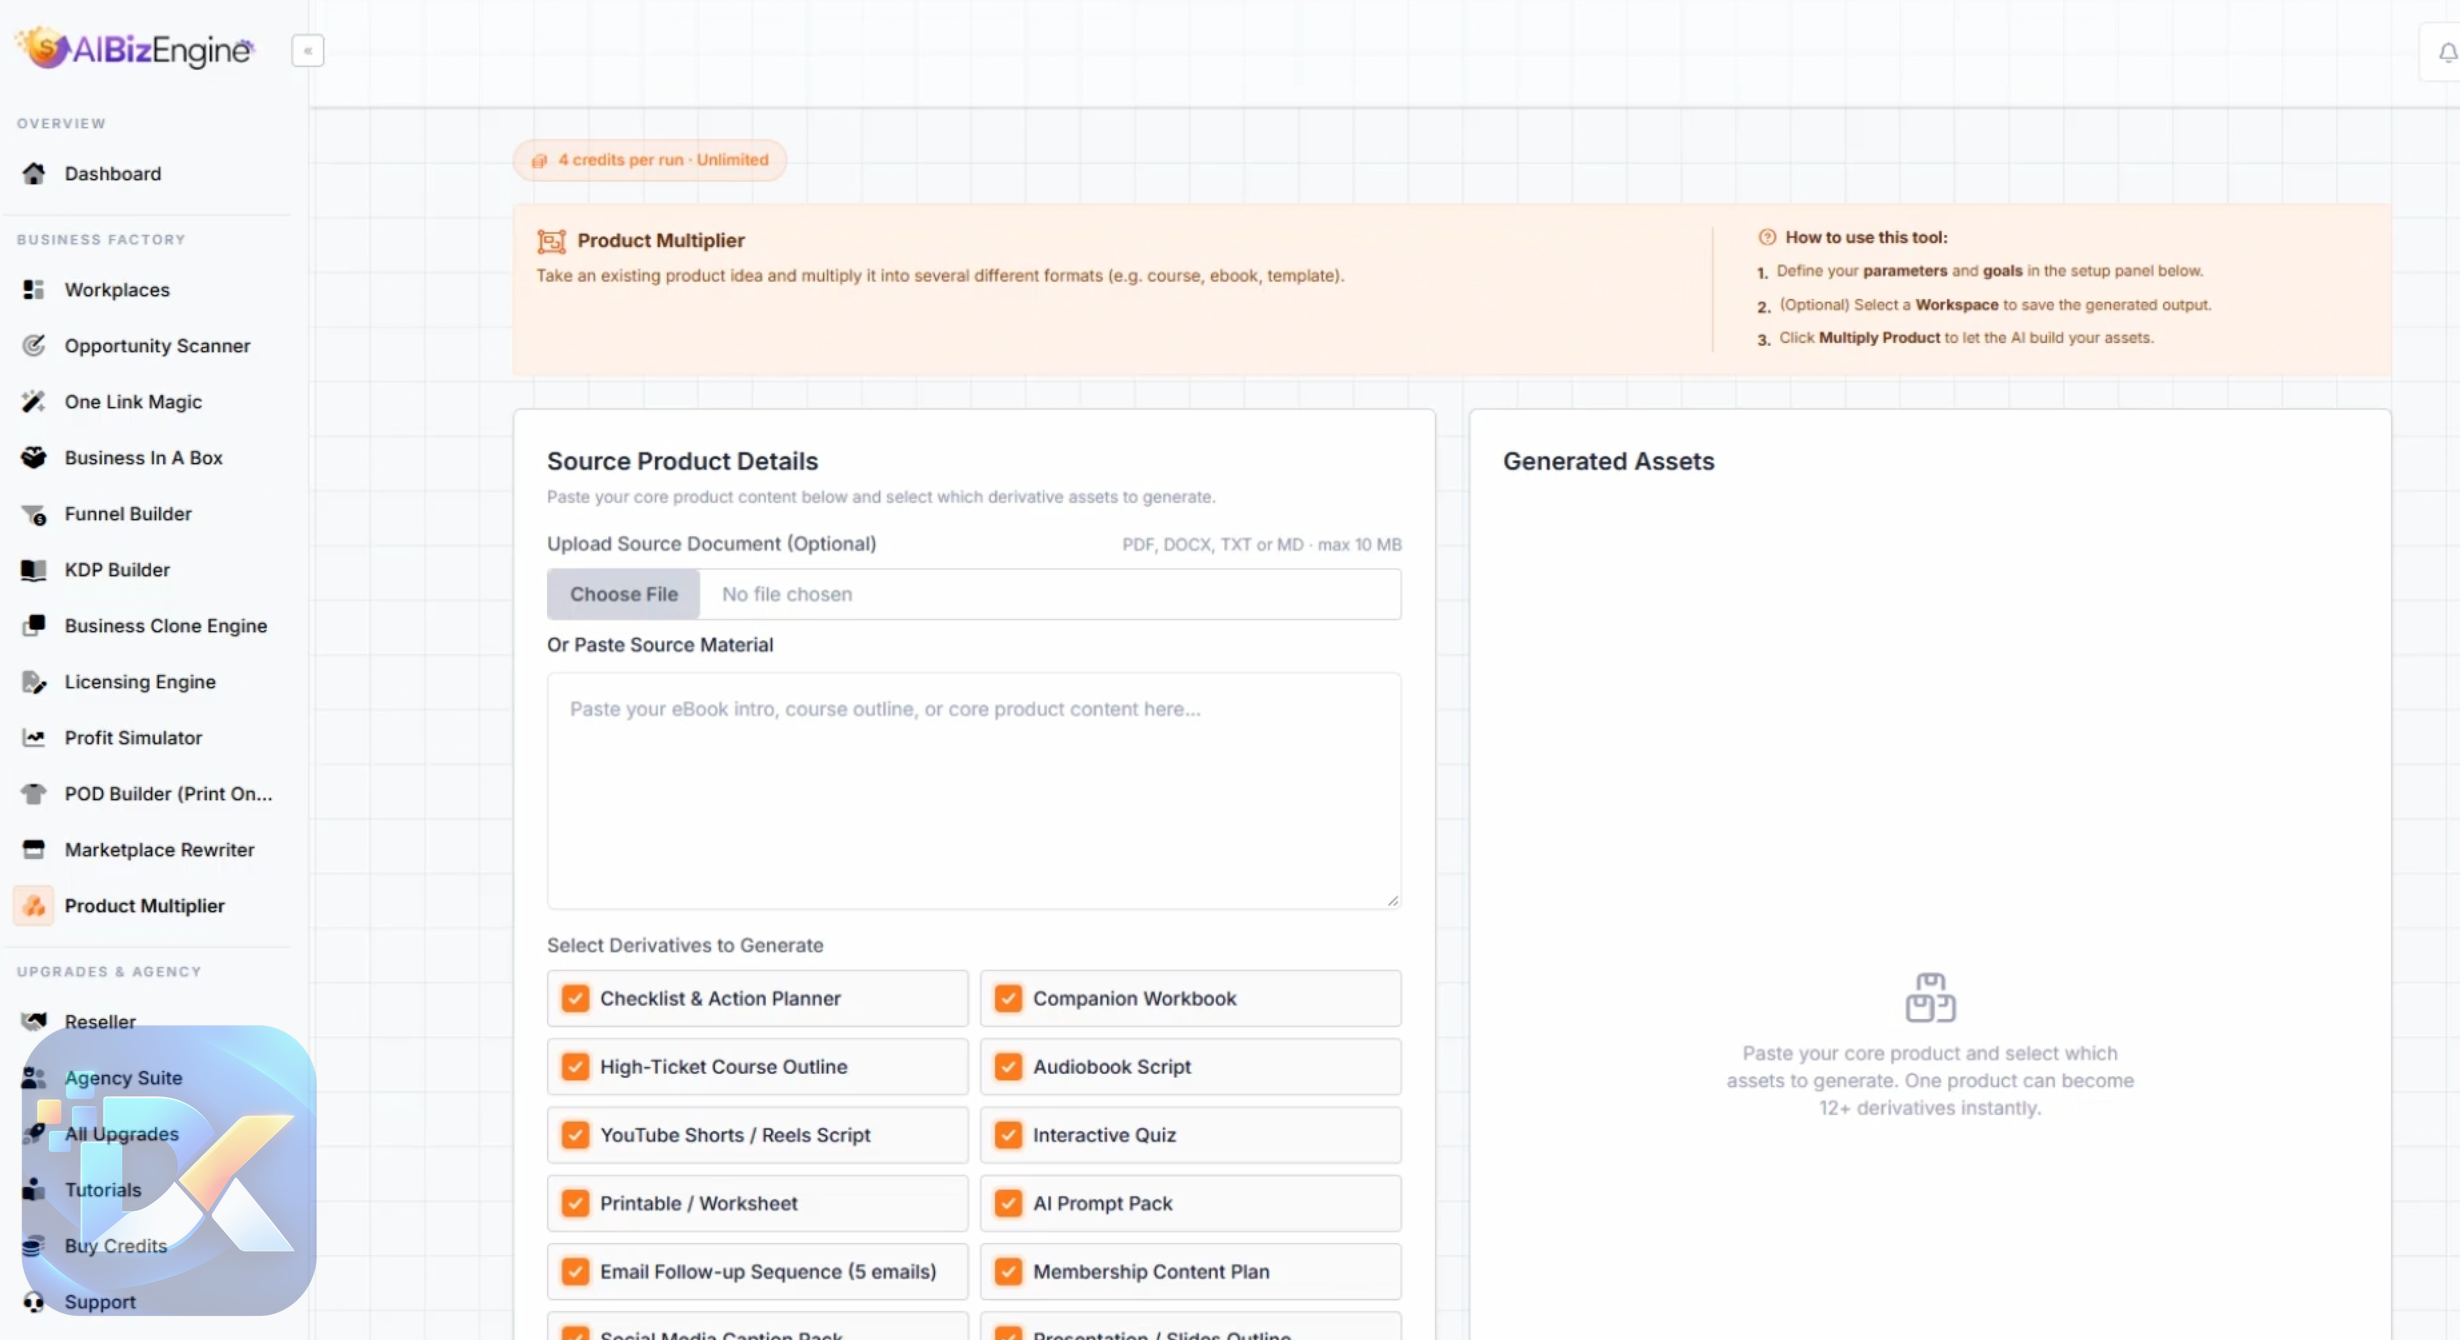The height and width of the screenshot is (1340, 2460).
Task: Click the Business Clone Engine icon
Action: point(34,626)
